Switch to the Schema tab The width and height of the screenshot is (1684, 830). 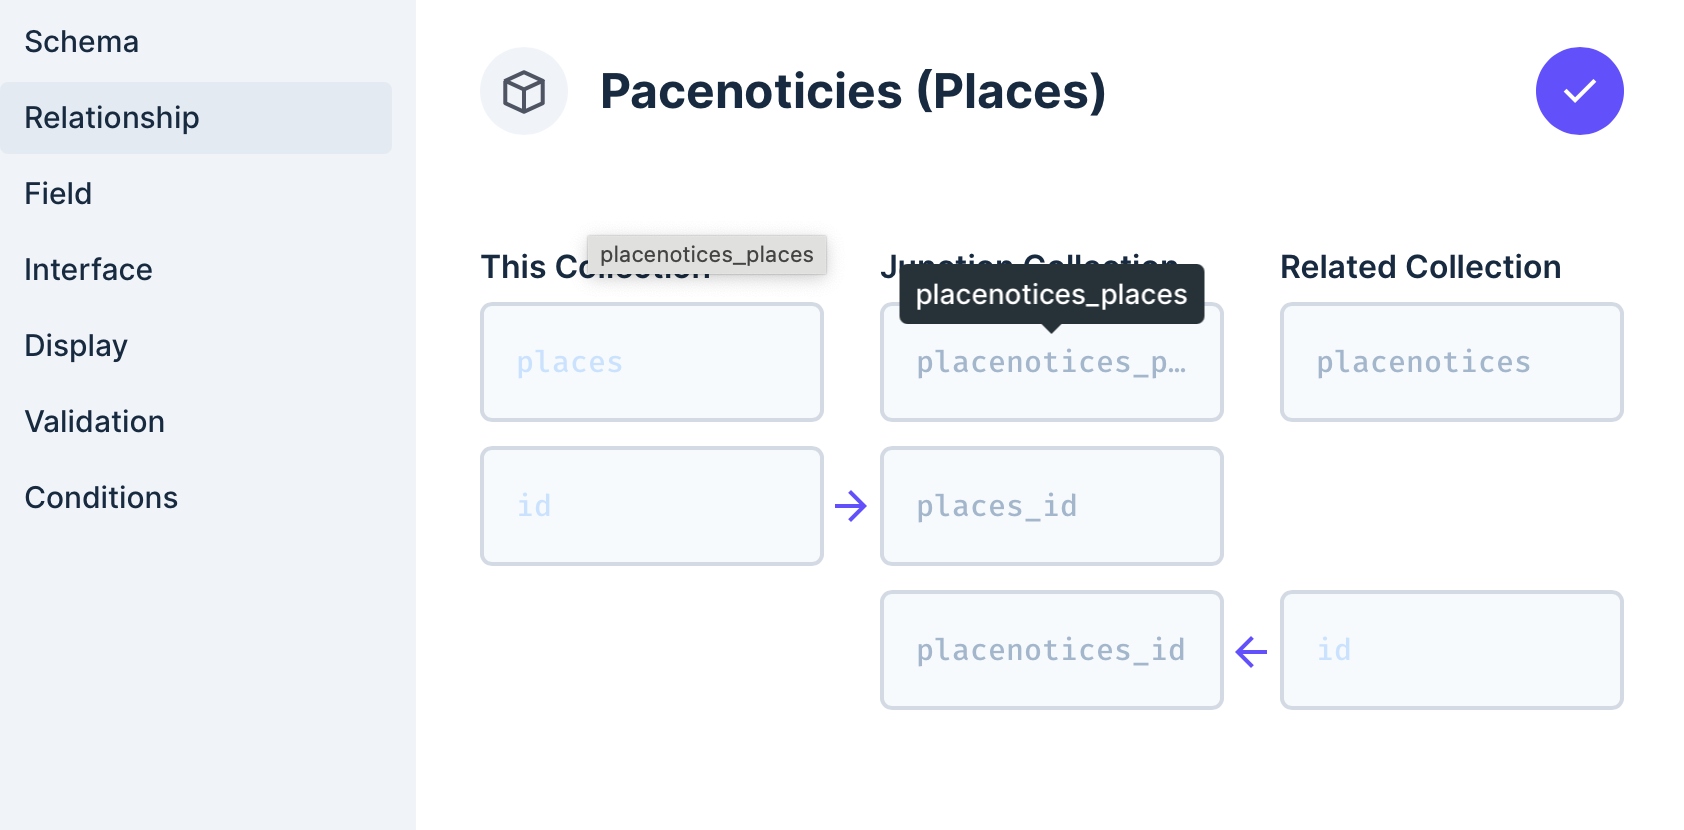pos(81,41)
